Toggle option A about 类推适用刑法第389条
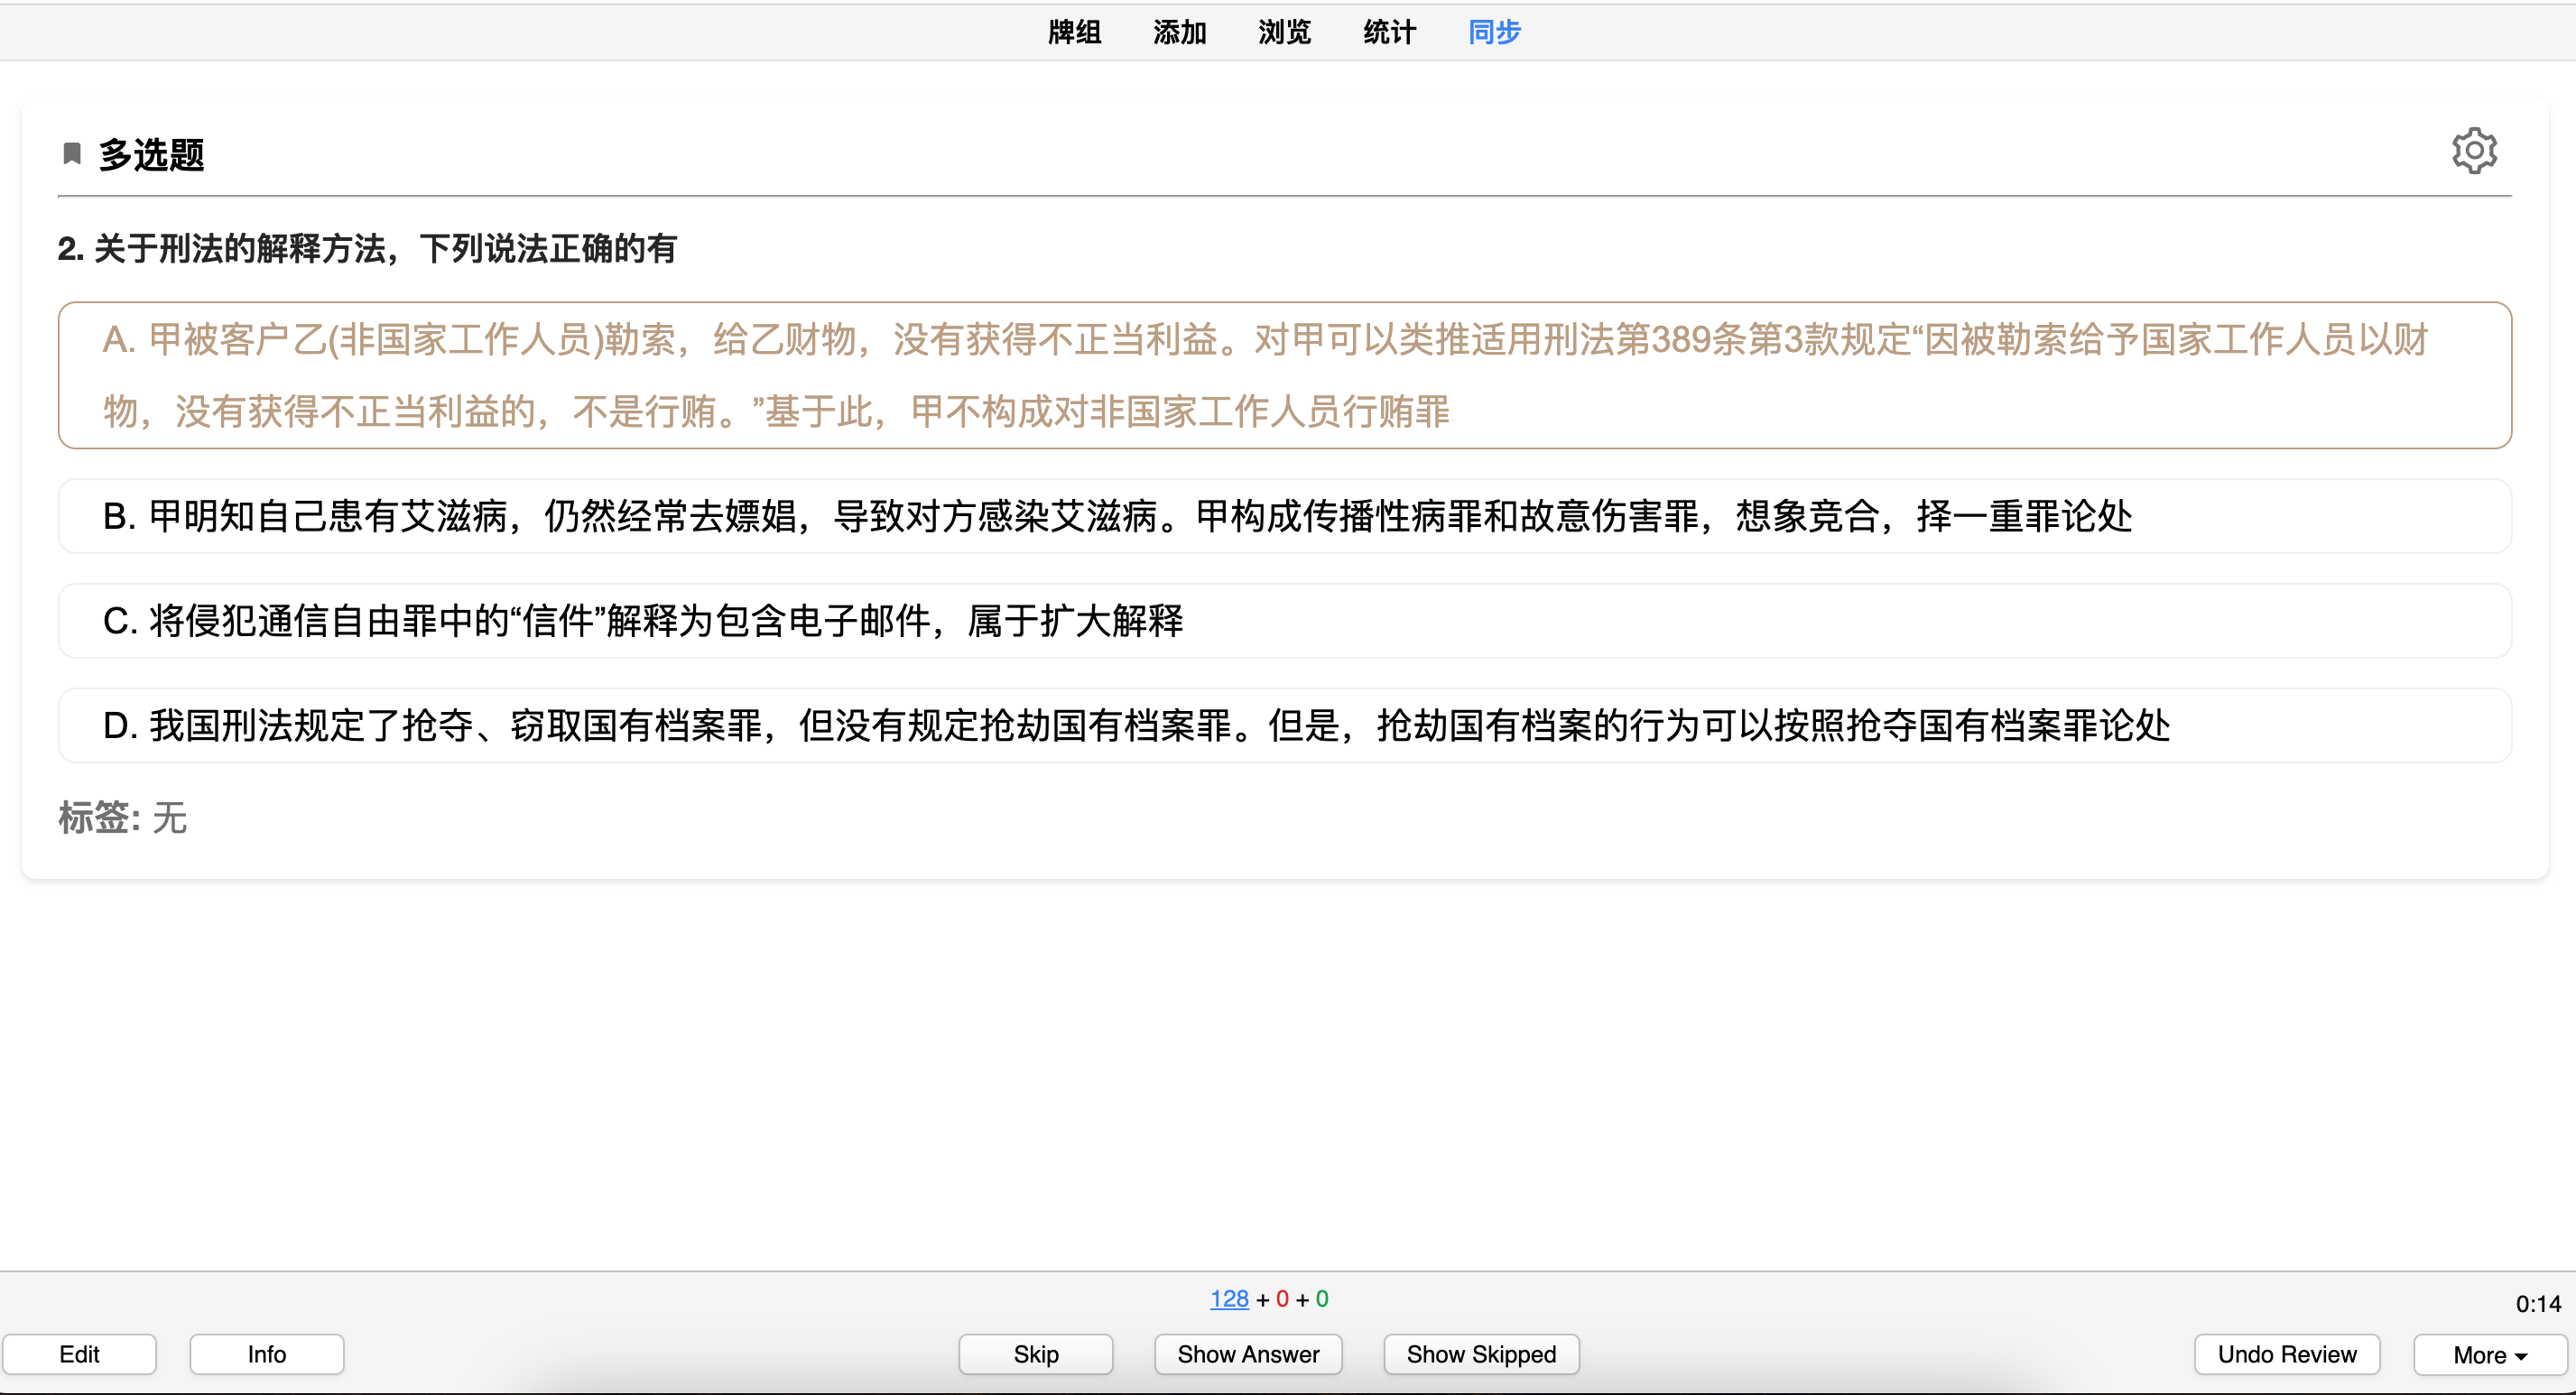 tap(1285, 375)
